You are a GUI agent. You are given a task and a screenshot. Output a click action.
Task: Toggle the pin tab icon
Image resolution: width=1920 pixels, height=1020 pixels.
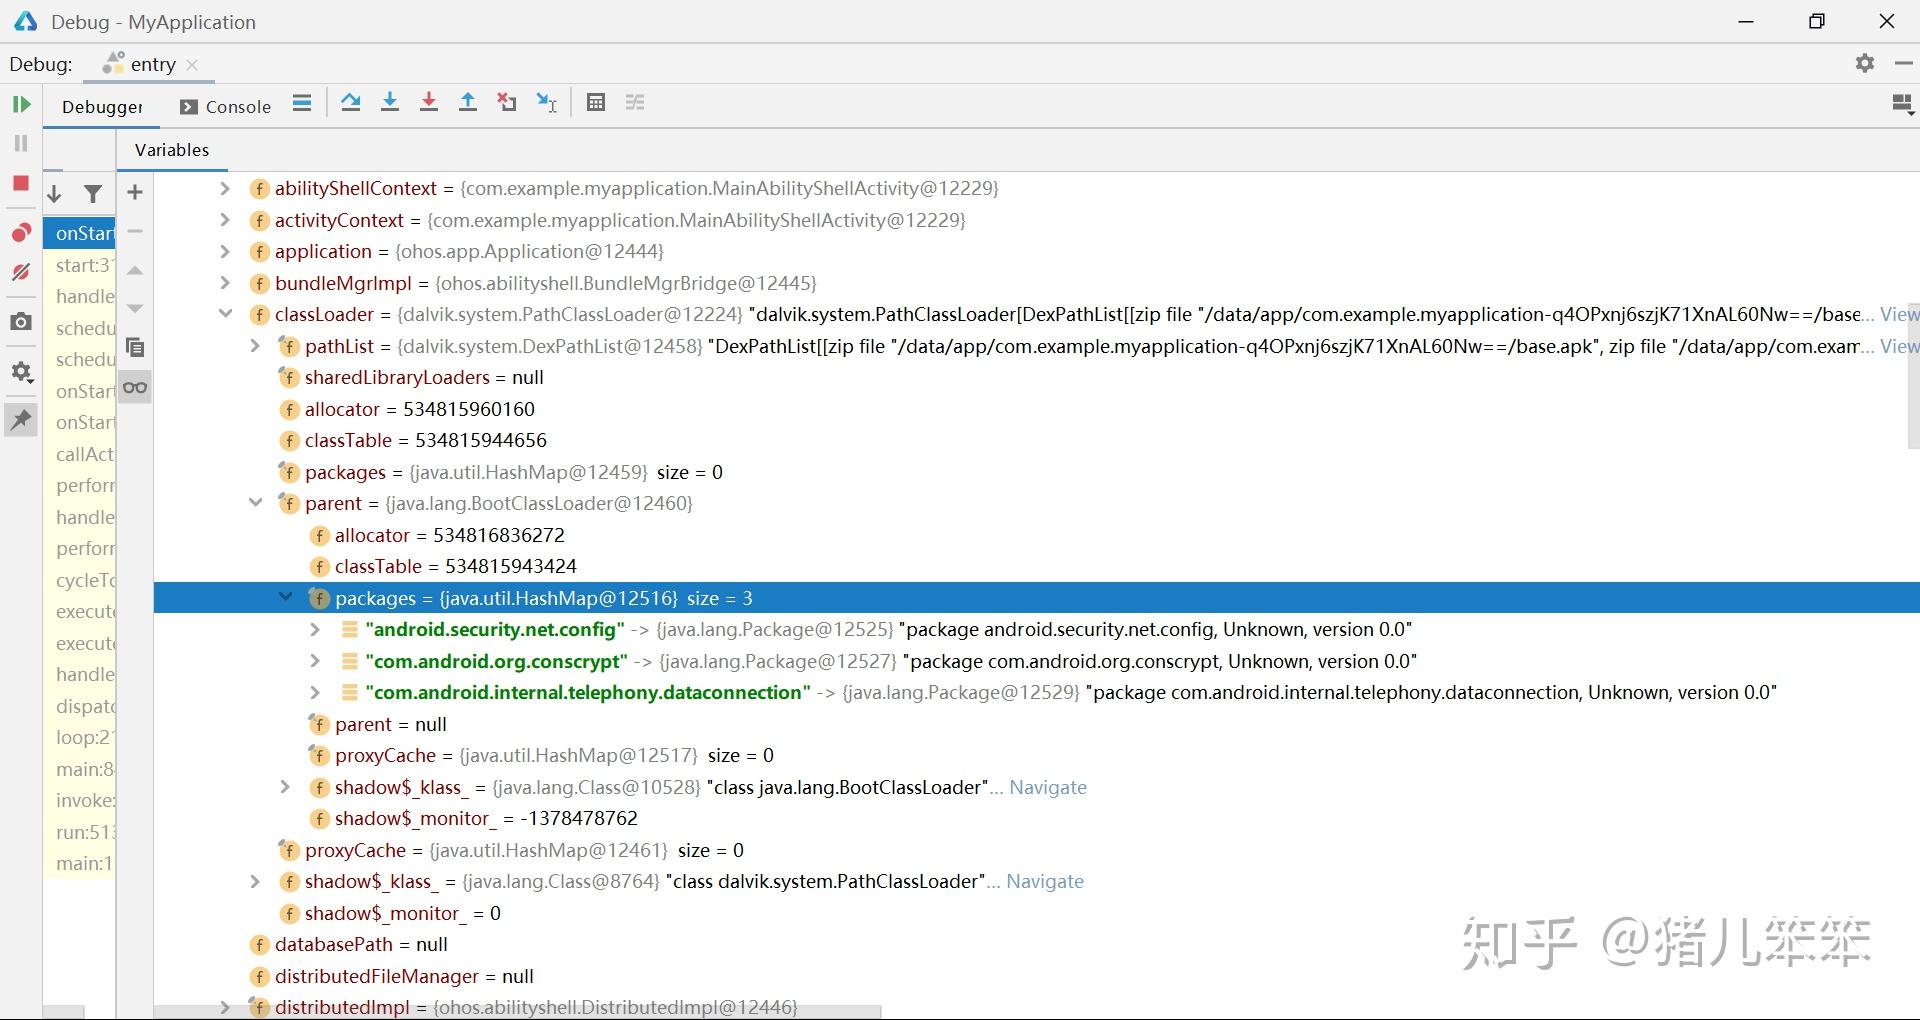click(21, 420)
